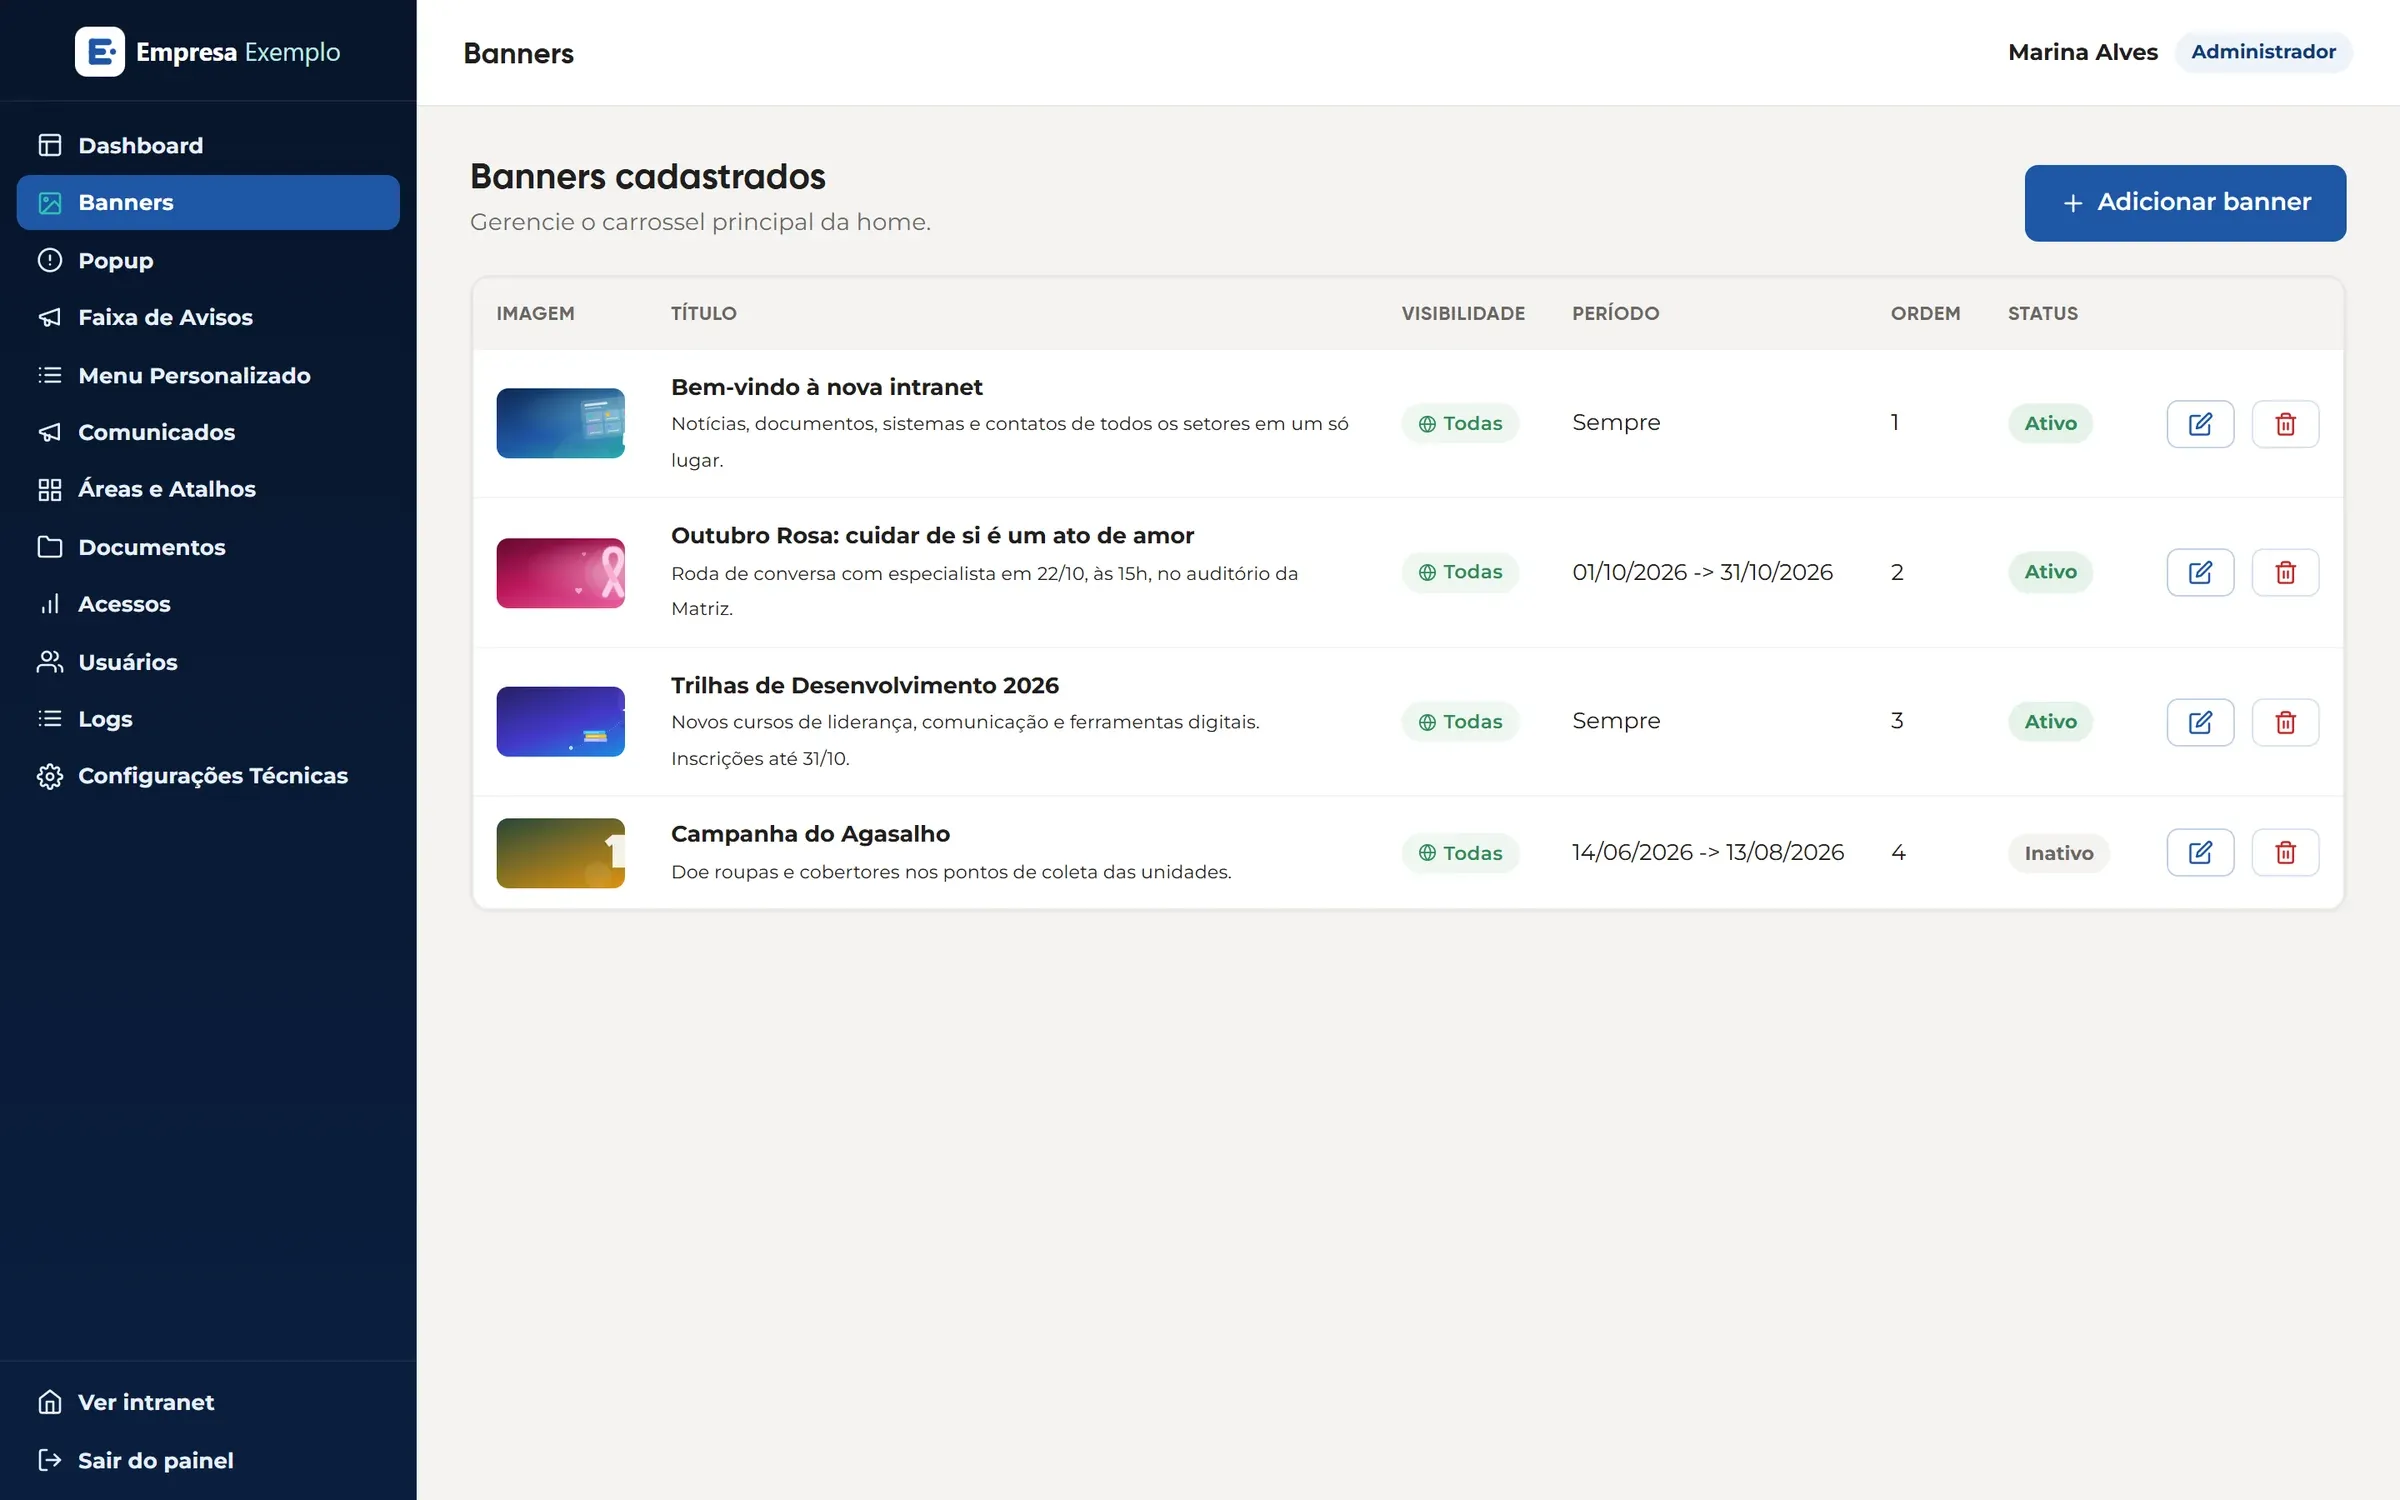Image resolution: width=2400 pixels, height=1500 pixels.
Task: Delete the Outubro Rosa banner
Action: point(2285,572)
